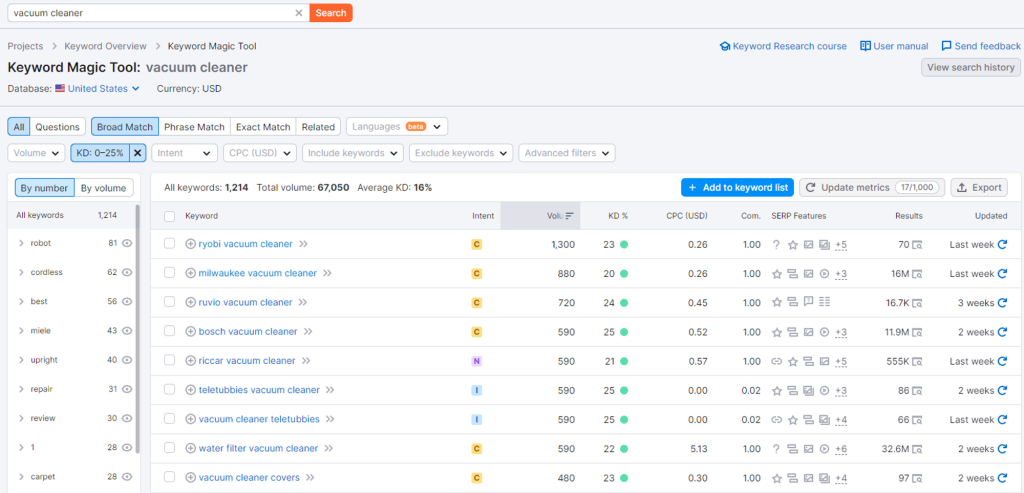Click Add to keyword list button
This screenshot has height=493, width=1024.
click(x=737, y=187)
